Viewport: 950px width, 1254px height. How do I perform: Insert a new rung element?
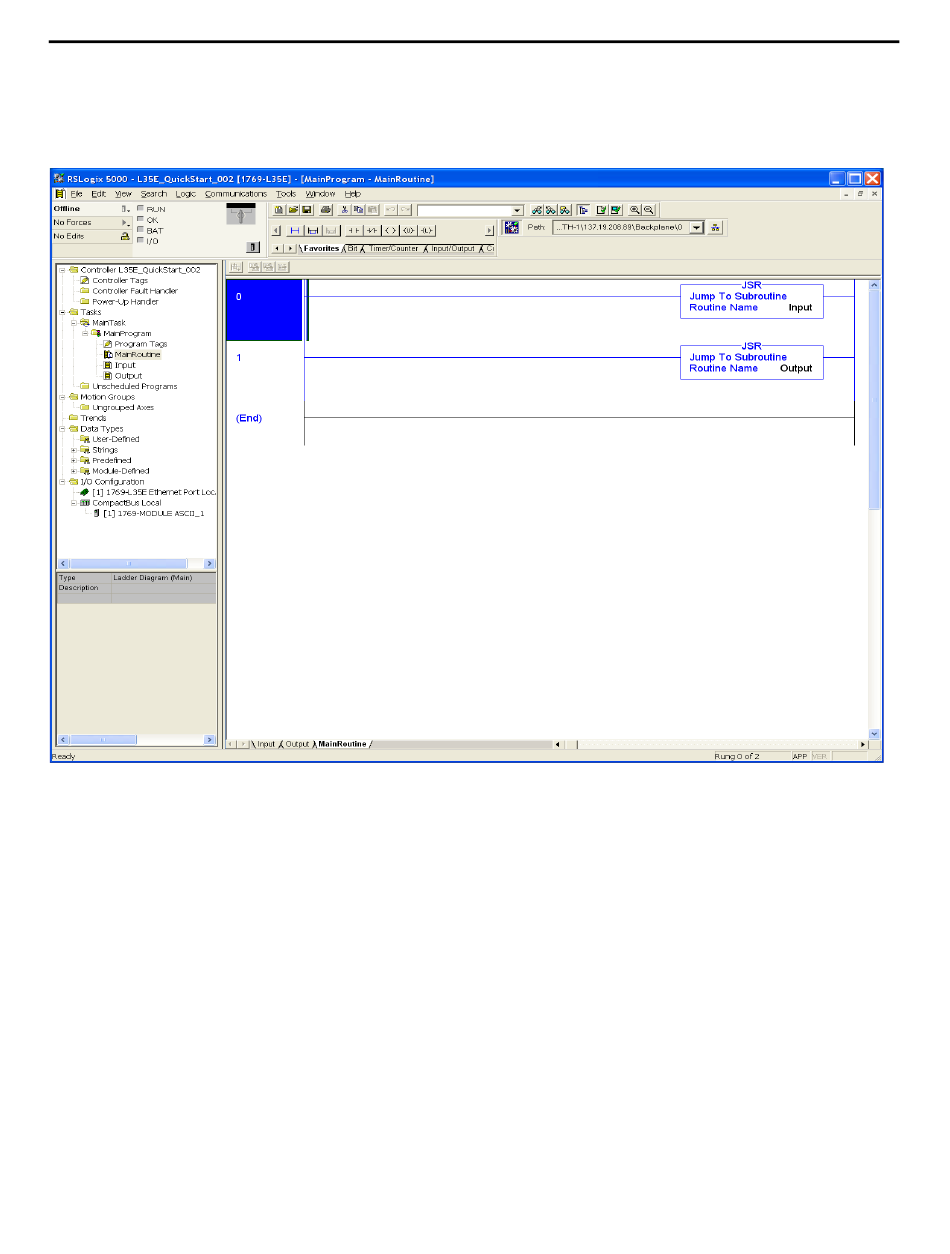click(x=295, y=230)
